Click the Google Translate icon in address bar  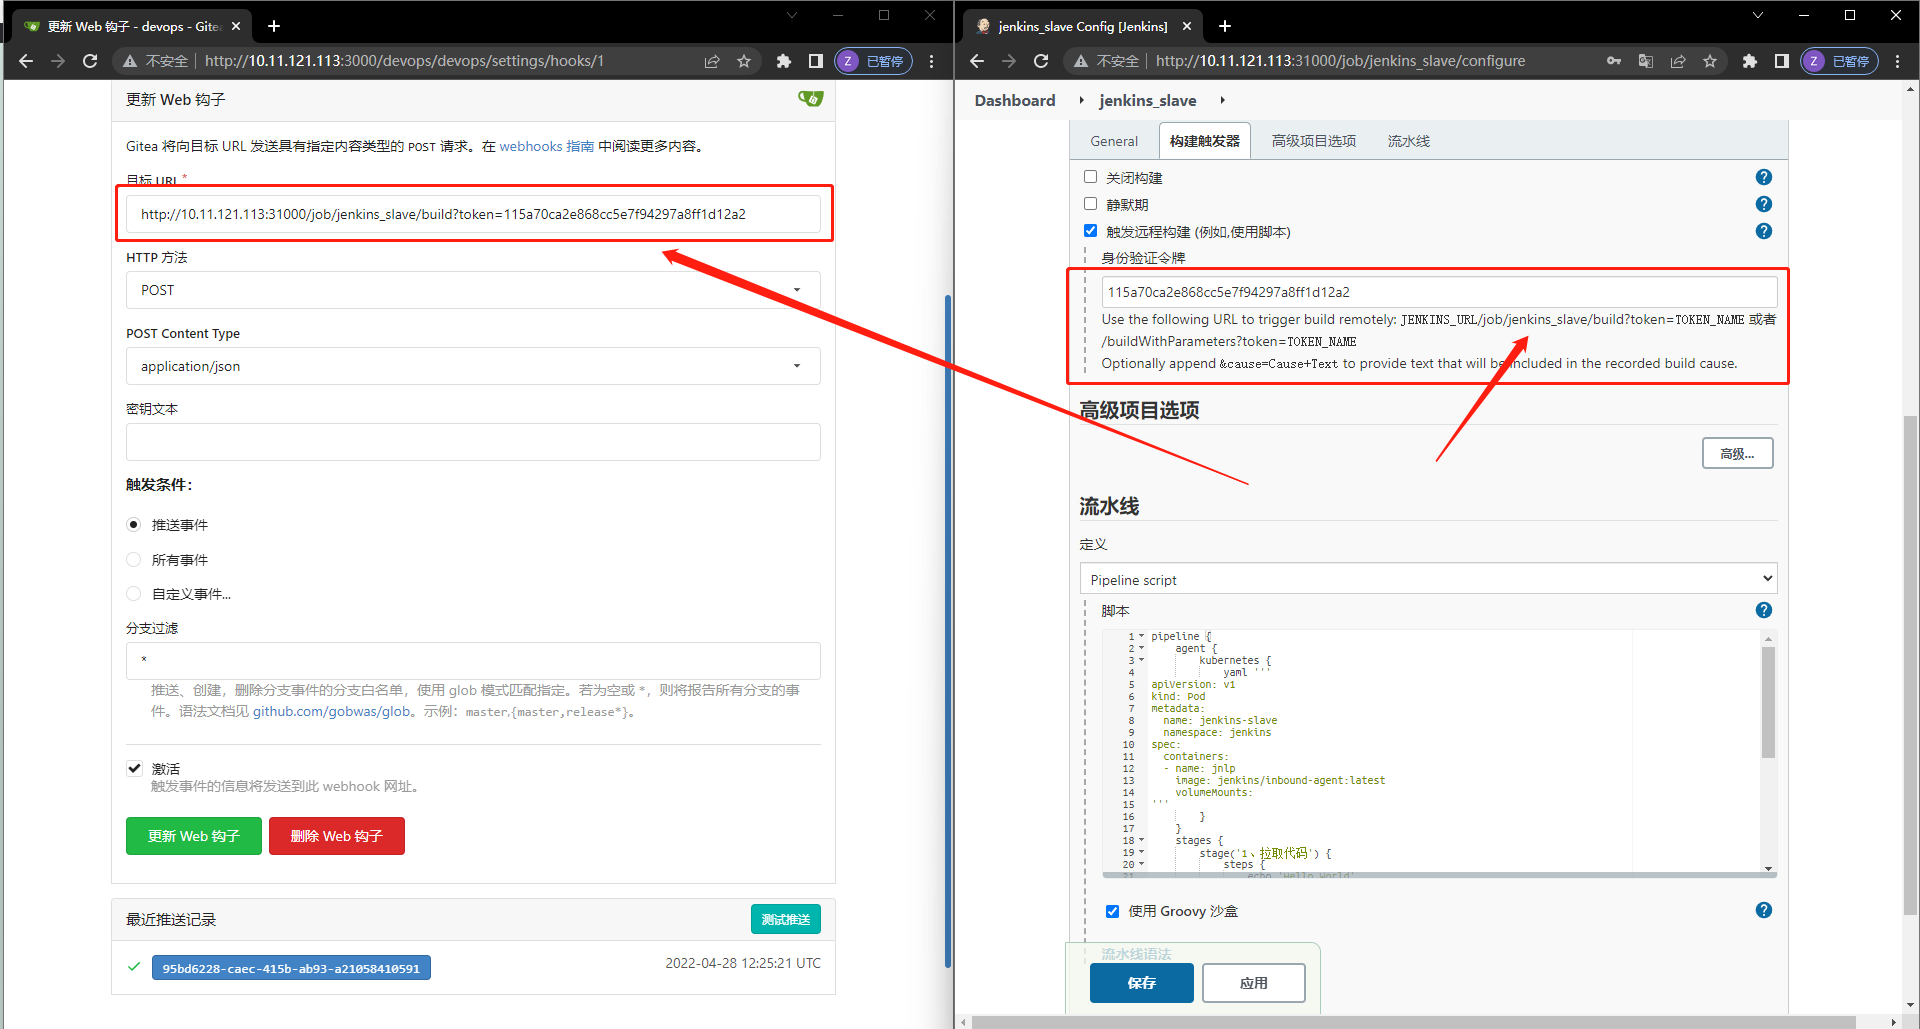[1645, 61]
